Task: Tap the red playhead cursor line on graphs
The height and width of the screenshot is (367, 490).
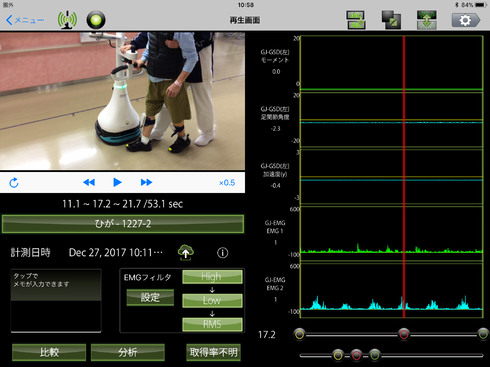Action: (x=404, y=177)
